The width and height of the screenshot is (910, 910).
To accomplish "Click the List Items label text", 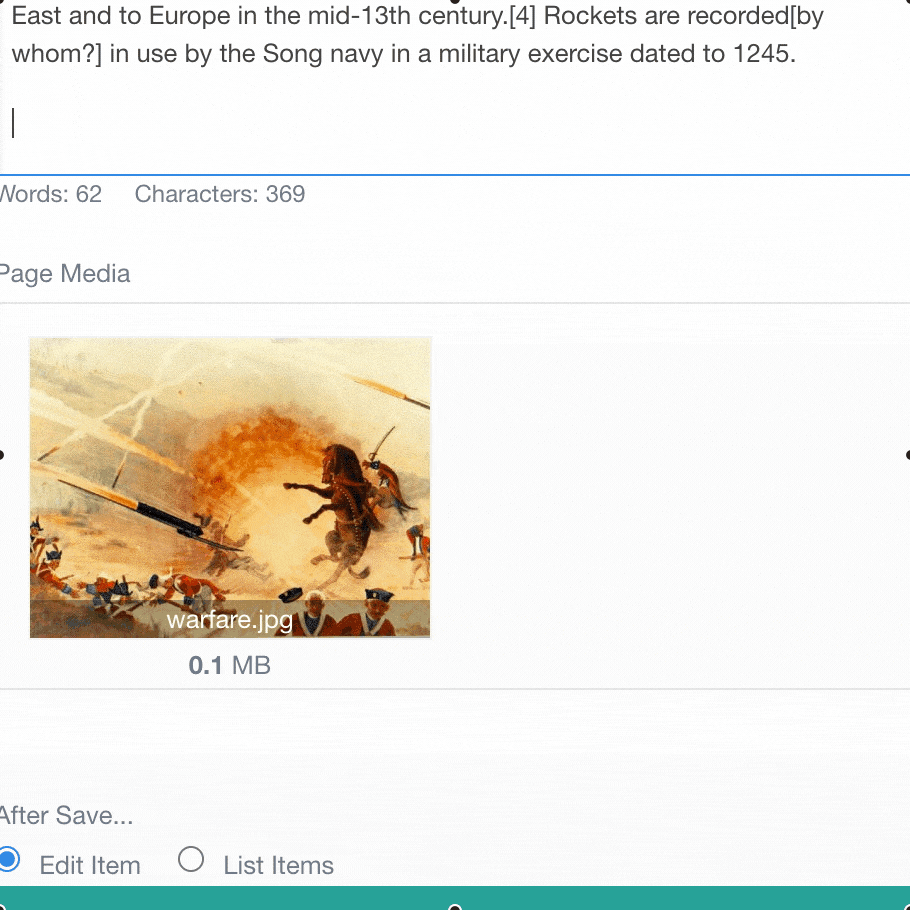I will pyautogui.click(x=279, y=865).
